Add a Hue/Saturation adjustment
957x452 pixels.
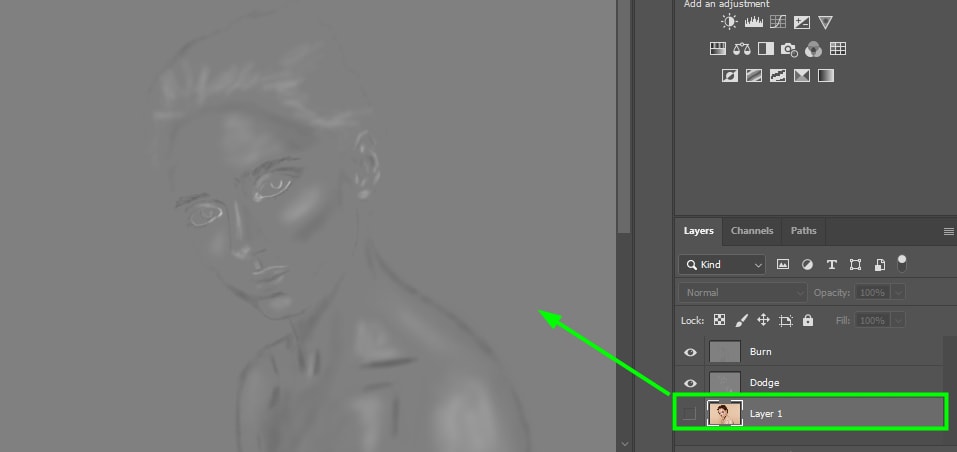(x=718, y=49)
